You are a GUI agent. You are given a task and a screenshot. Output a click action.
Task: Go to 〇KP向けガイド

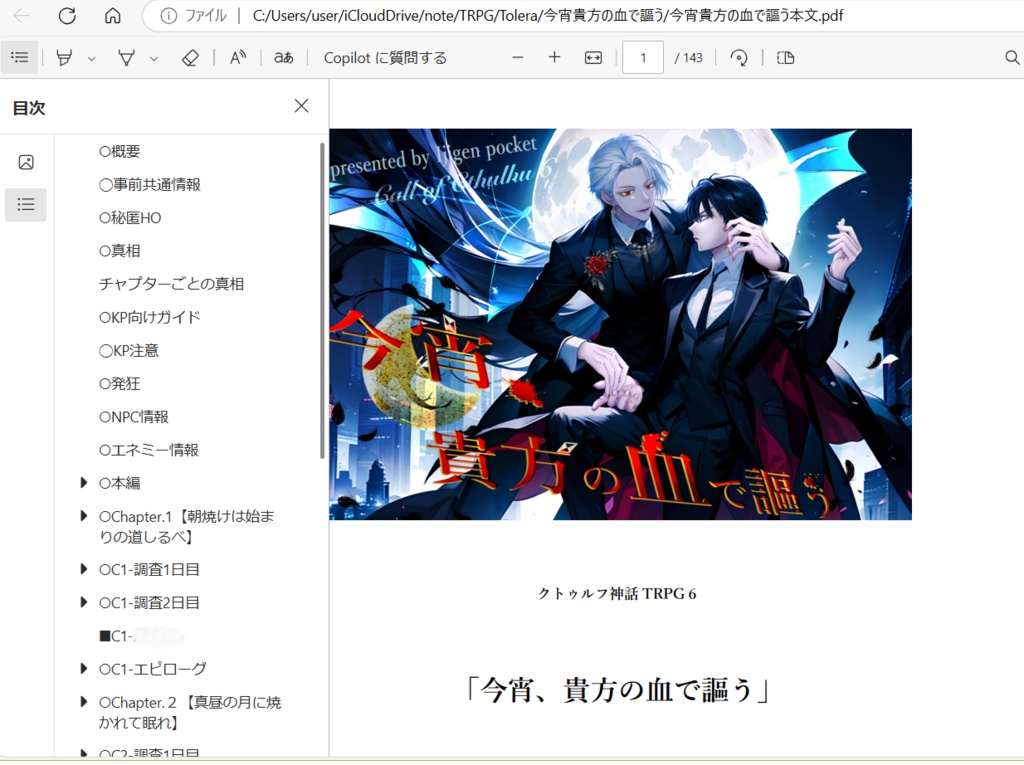pyautogui.click(x=150, y=317)
